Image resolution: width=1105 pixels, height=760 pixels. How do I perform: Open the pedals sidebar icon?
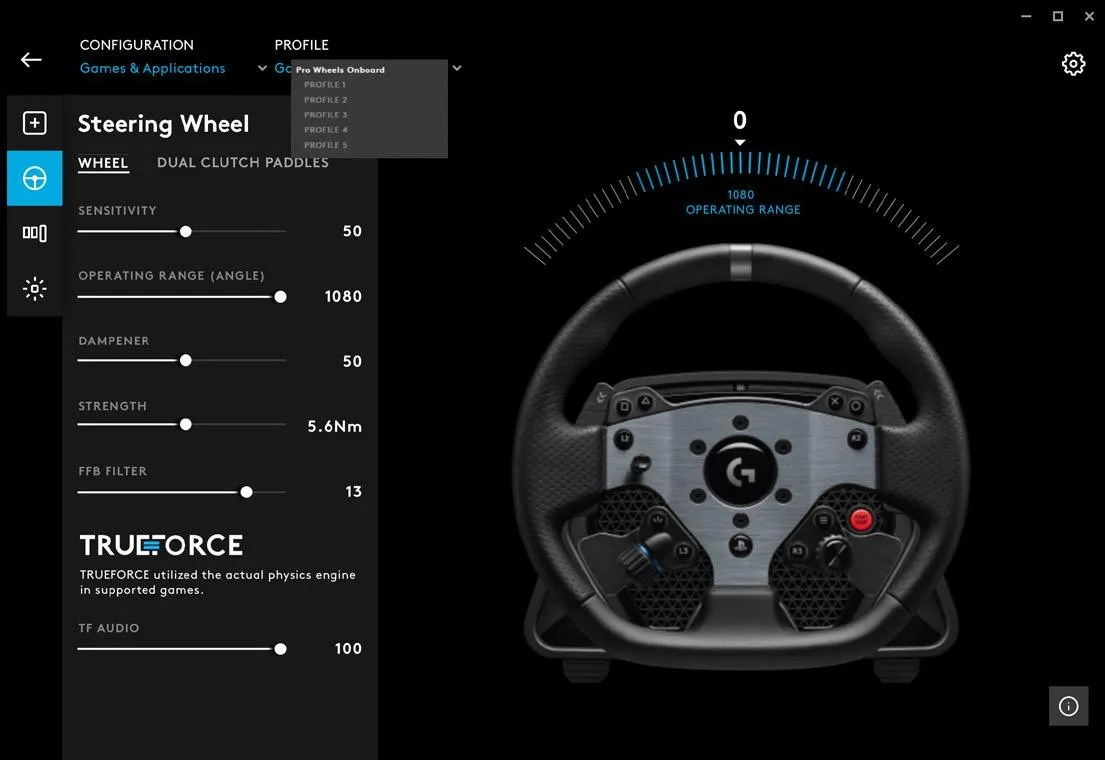pos(35,233)
